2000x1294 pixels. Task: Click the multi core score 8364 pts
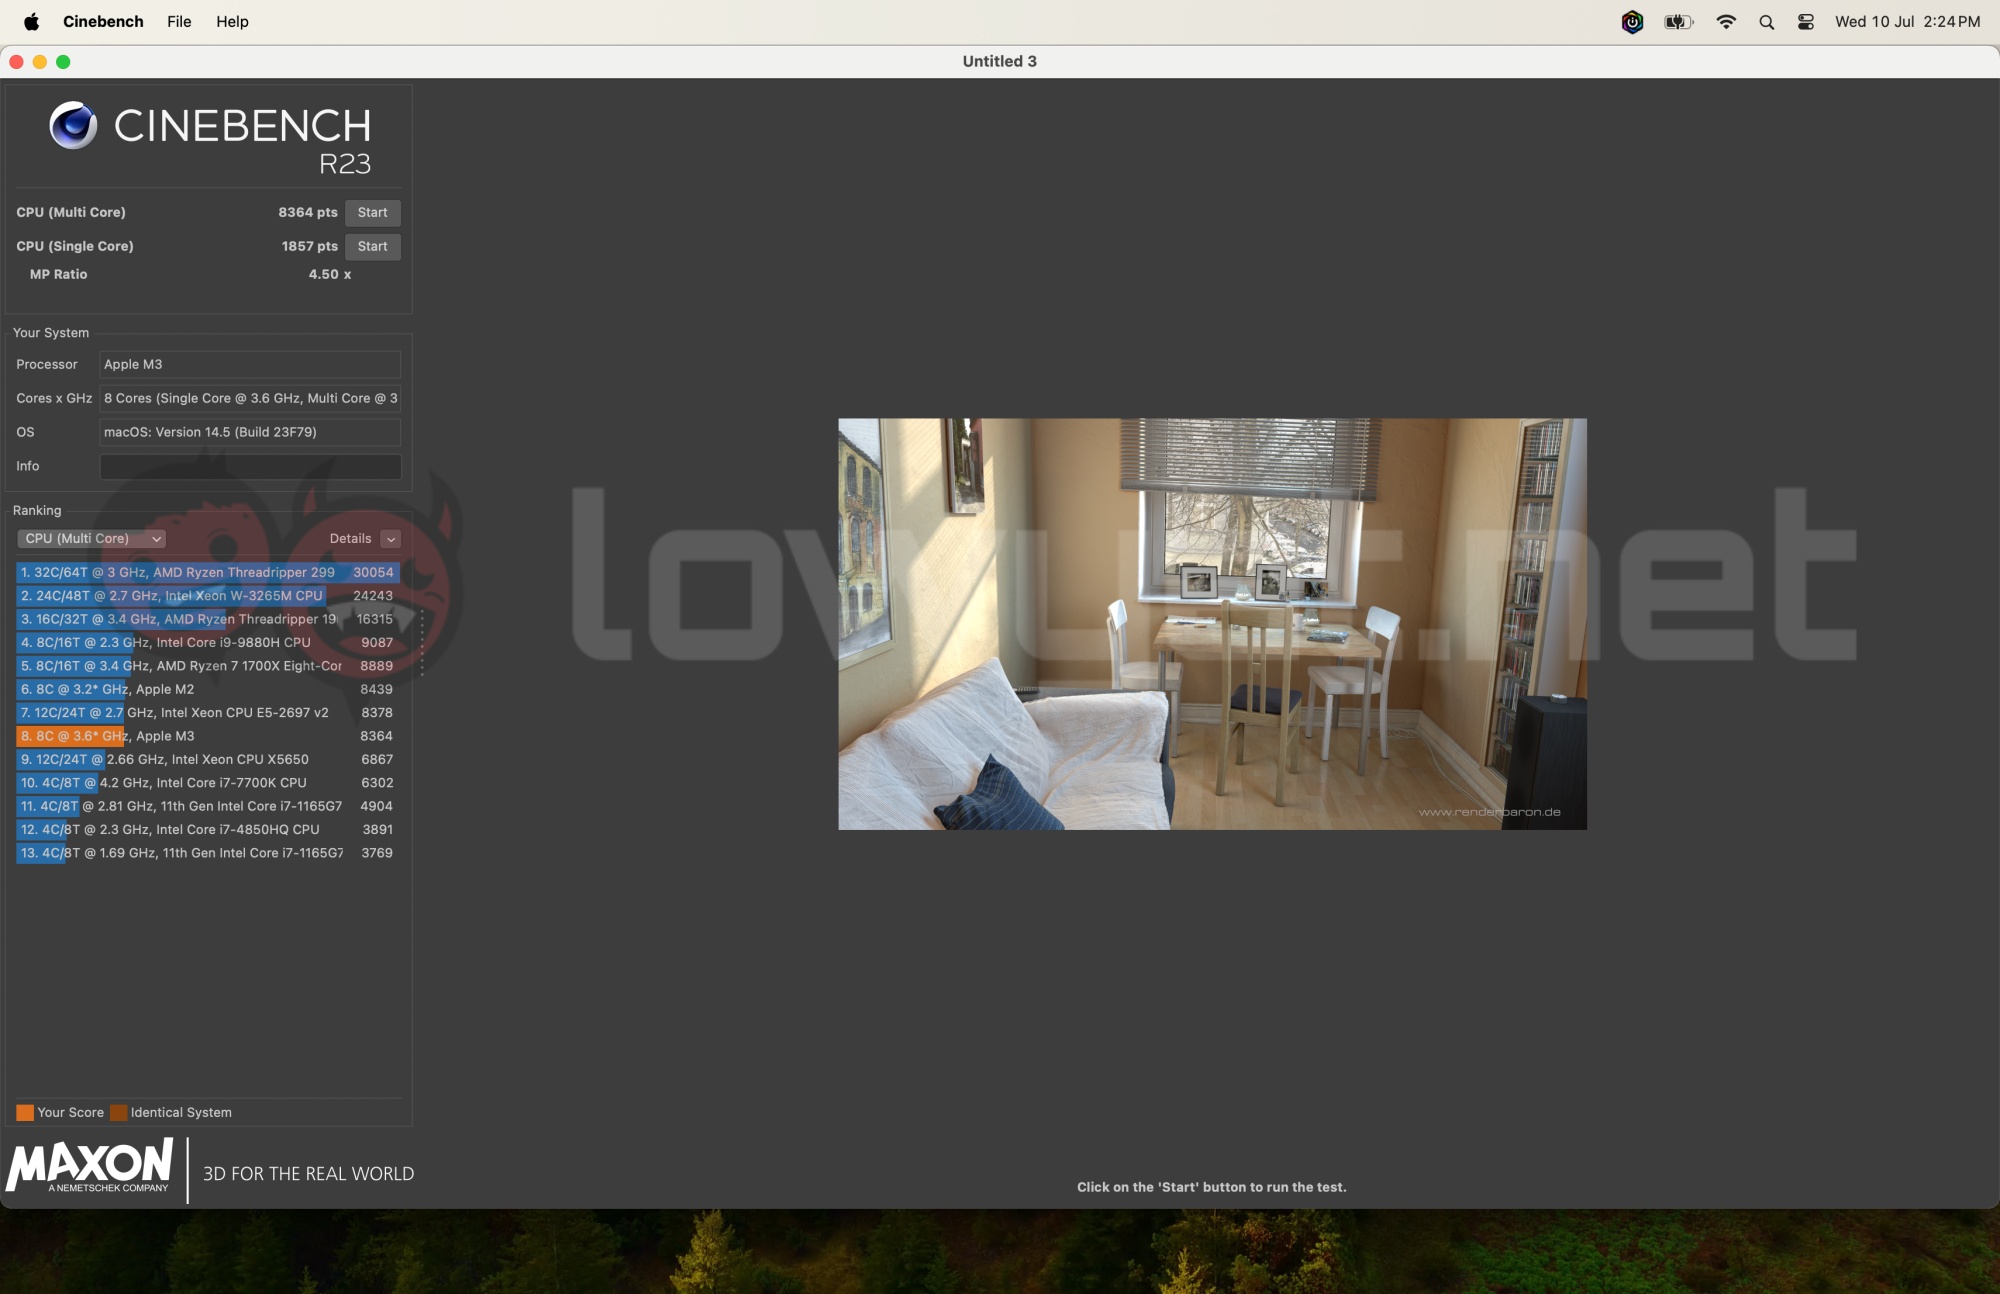308,212
